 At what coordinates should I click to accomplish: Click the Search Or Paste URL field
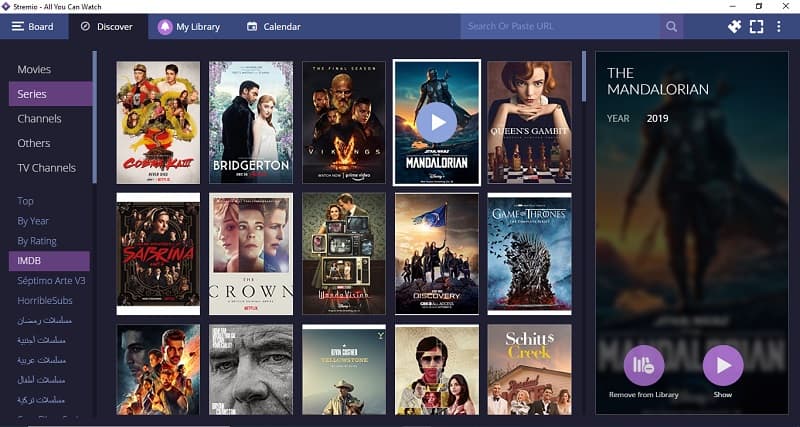[x=560, y=27]
